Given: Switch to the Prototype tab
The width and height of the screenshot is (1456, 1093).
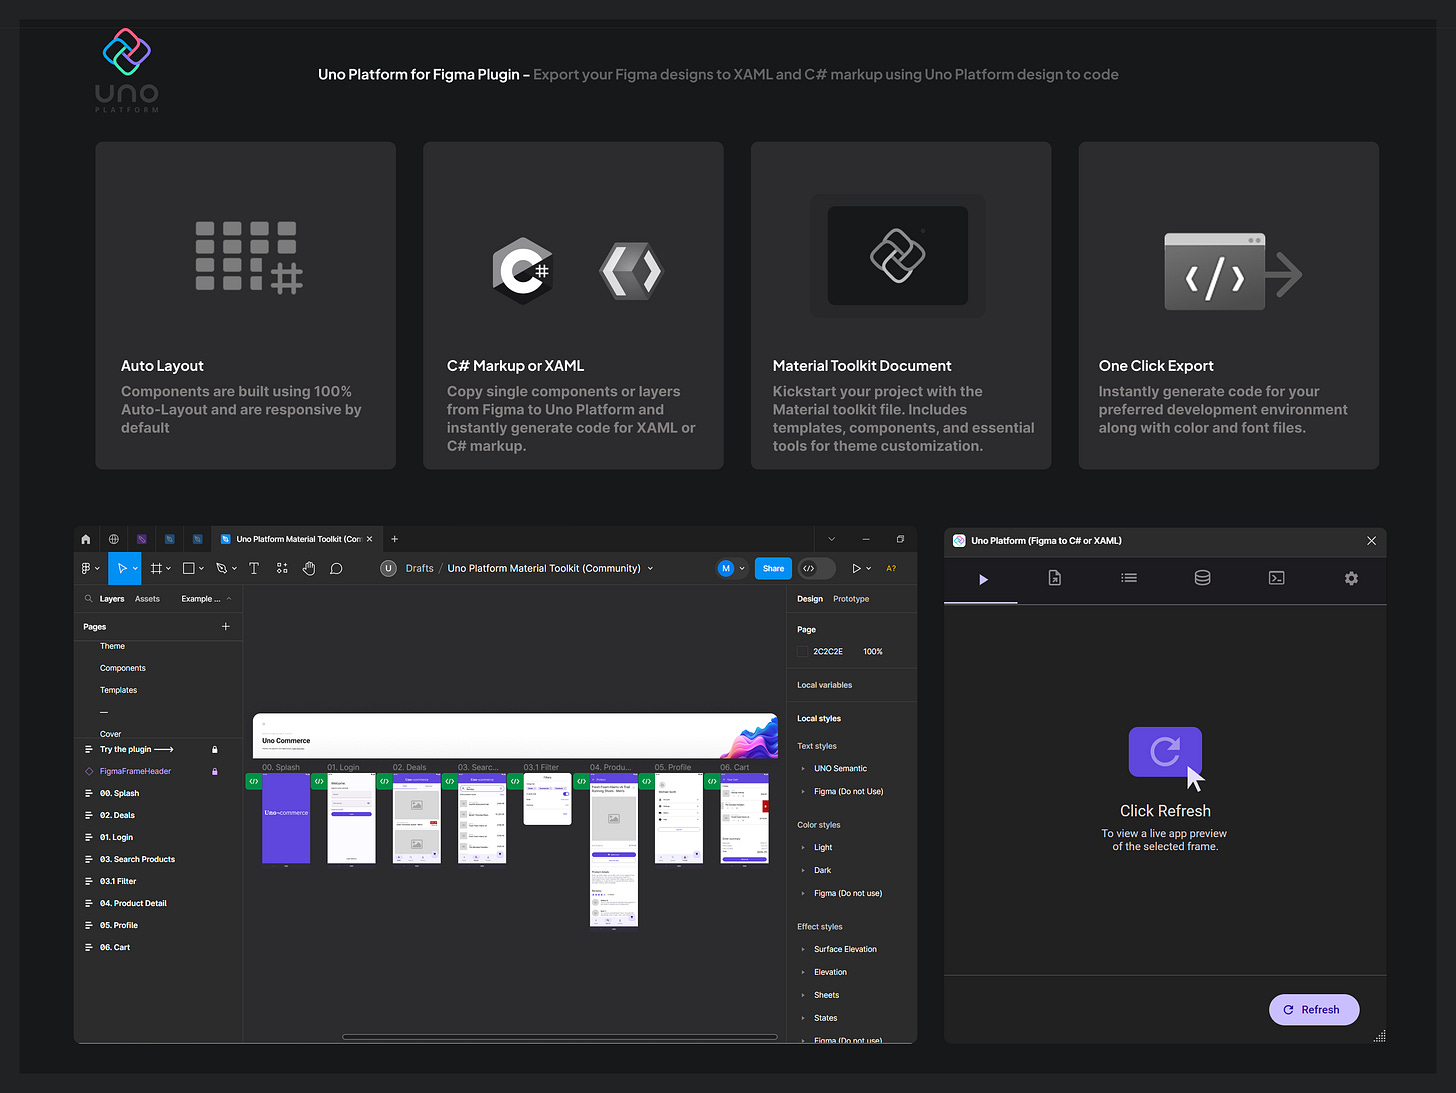Looking at the screenshot, I should pos(851,598).
